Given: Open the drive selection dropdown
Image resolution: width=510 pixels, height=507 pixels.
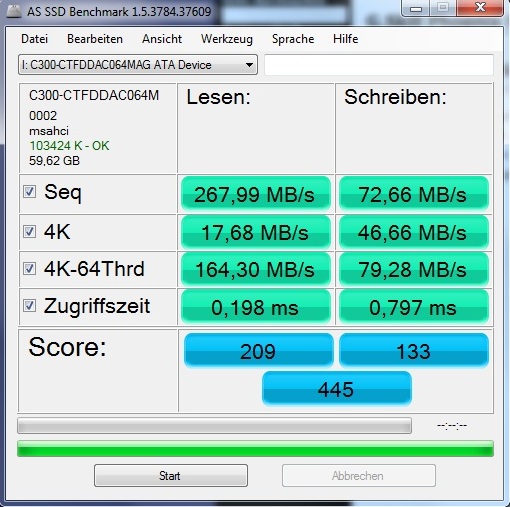Looking at the screenshot, I should coord(138,65).
